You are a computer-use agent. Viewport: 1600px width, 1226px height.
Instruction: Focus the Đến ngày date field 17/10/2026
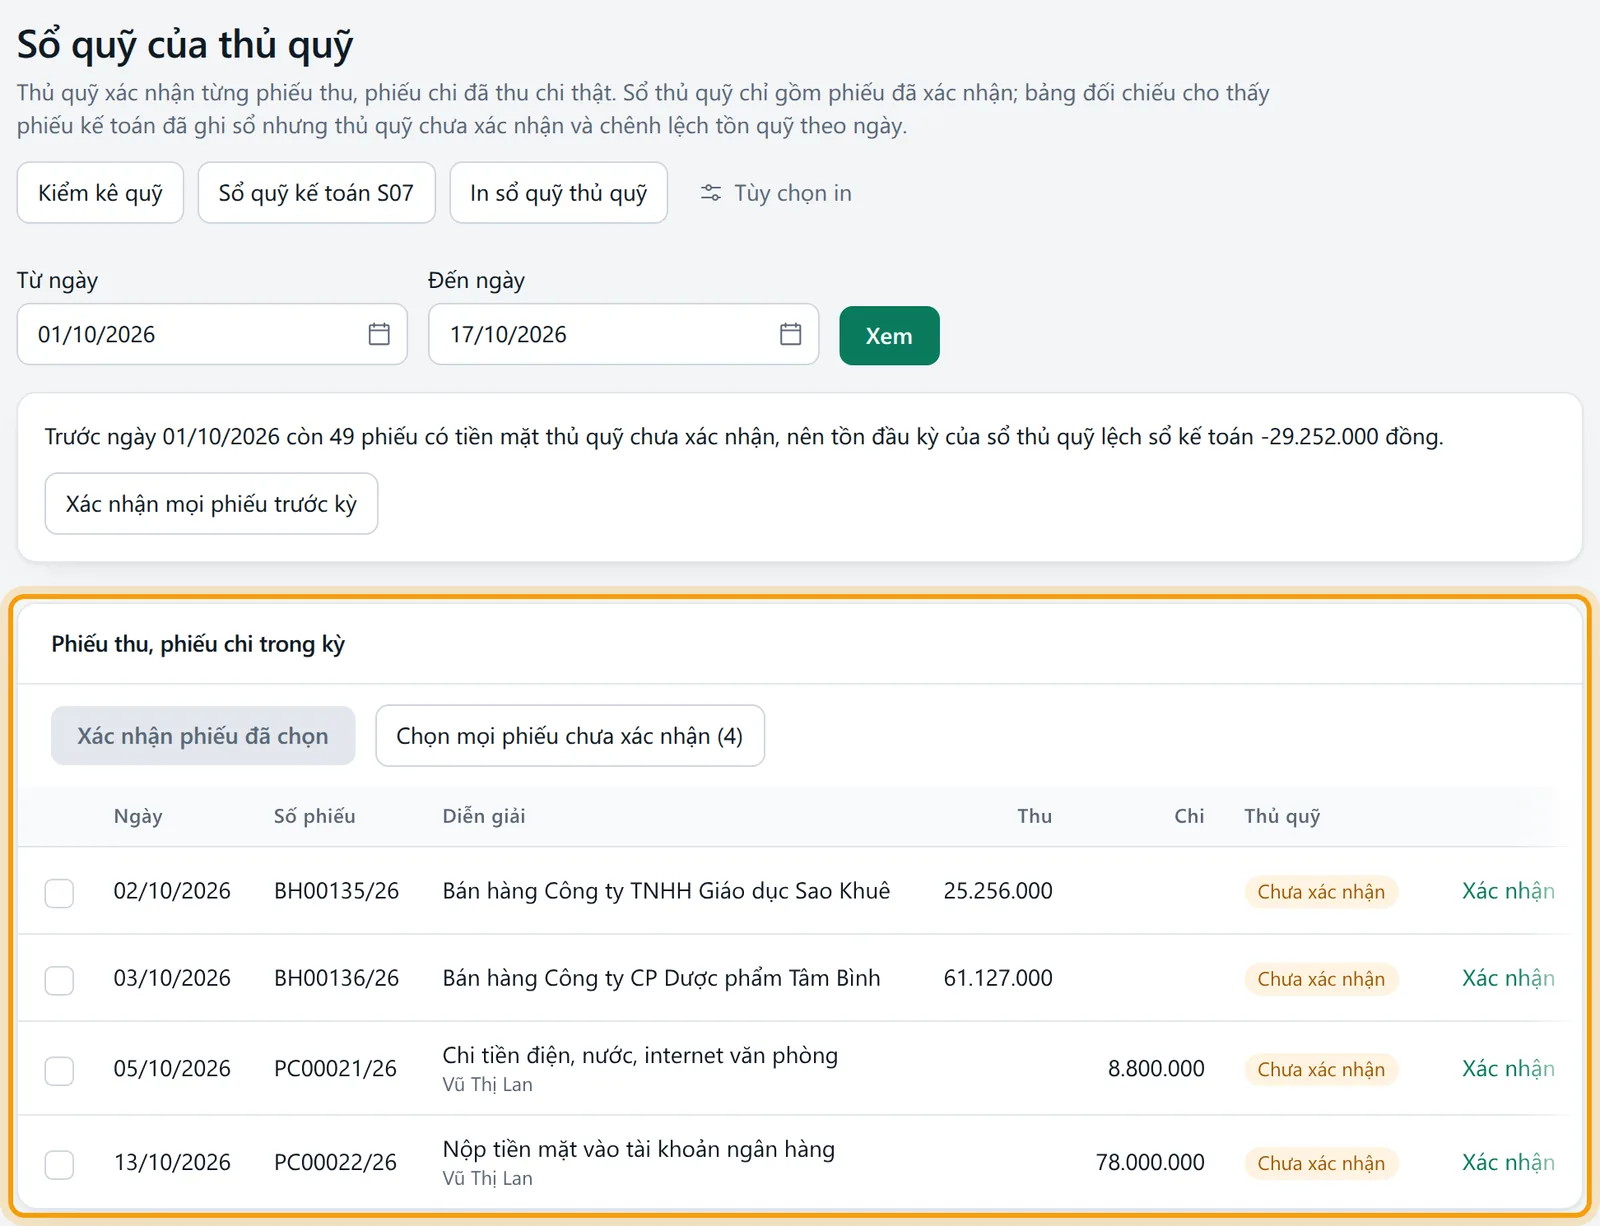[623, 334]
